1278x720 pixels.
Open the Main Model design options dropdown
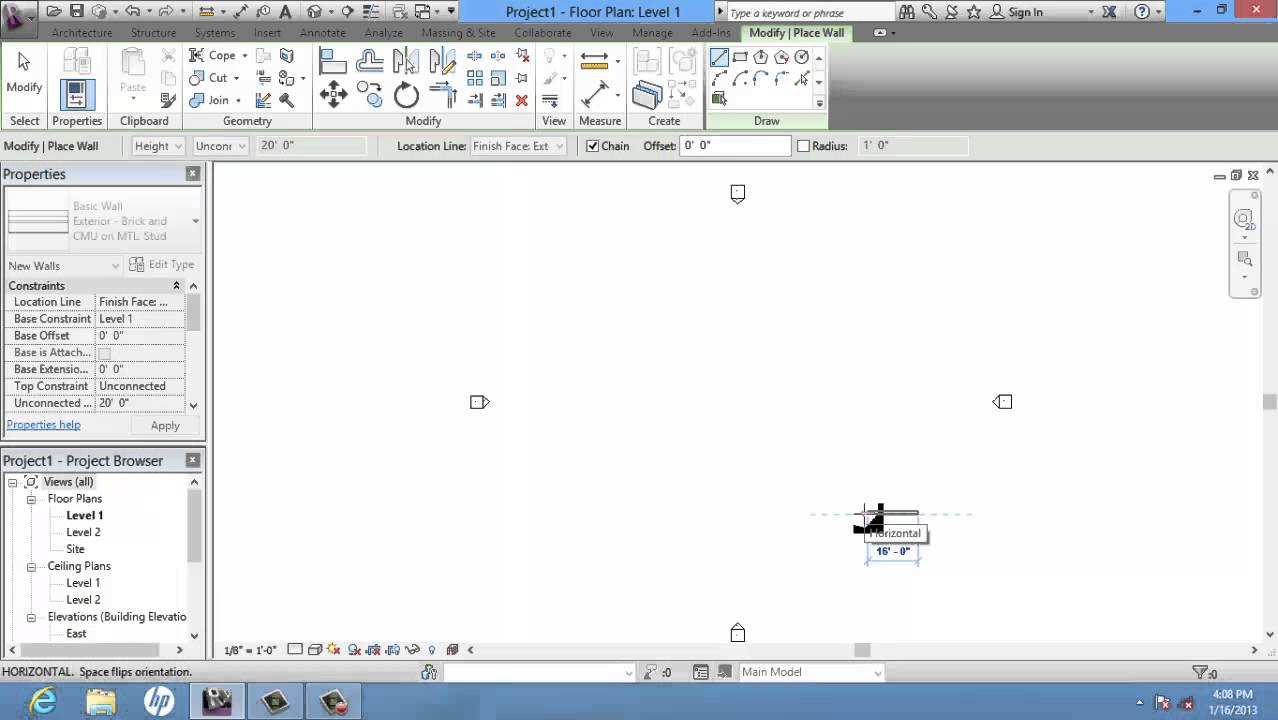[810, 672]
